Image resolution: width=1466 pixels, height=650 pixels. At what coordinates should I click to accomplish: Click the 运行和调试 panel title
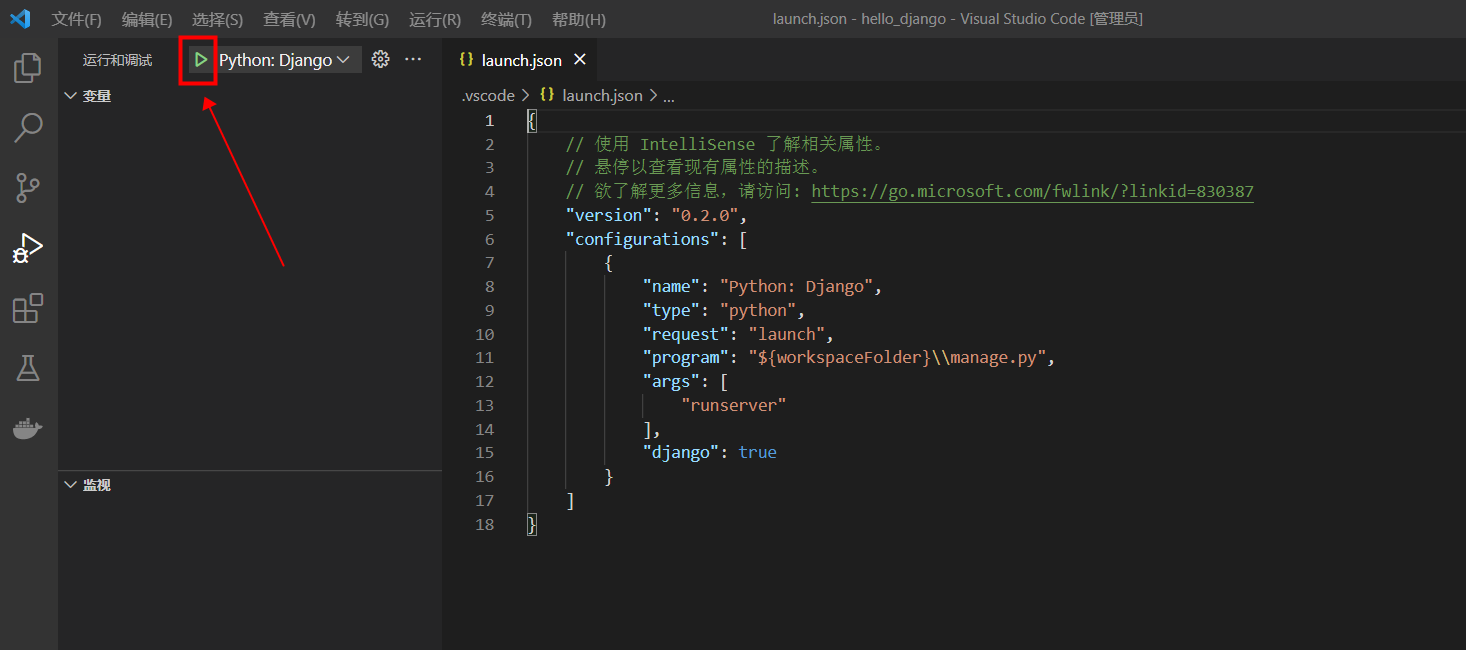117,60
